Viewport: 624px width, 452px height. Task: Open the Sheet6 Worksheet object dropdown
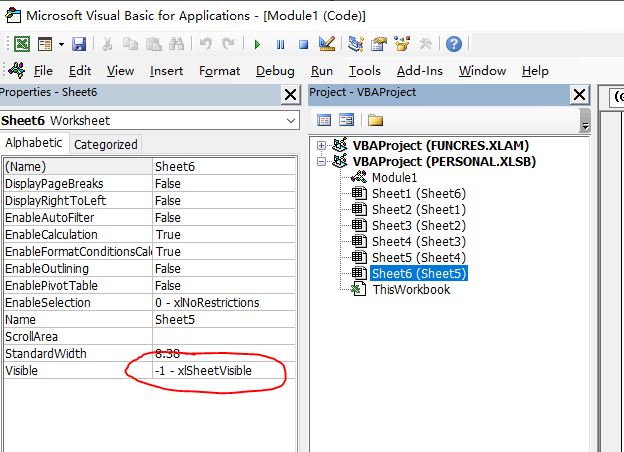click(x=291, y=121)
